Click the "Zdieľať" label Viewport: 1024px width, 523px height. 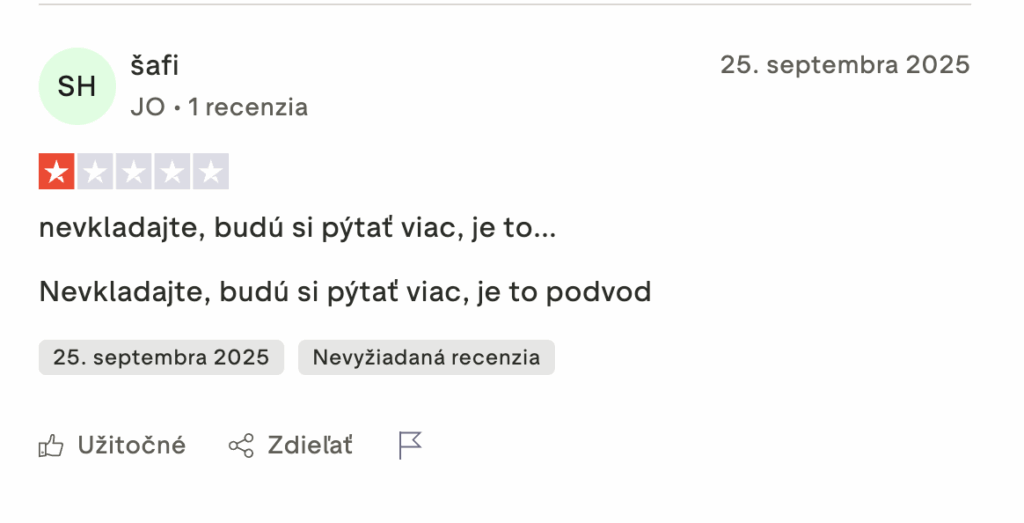click(310, 446)
